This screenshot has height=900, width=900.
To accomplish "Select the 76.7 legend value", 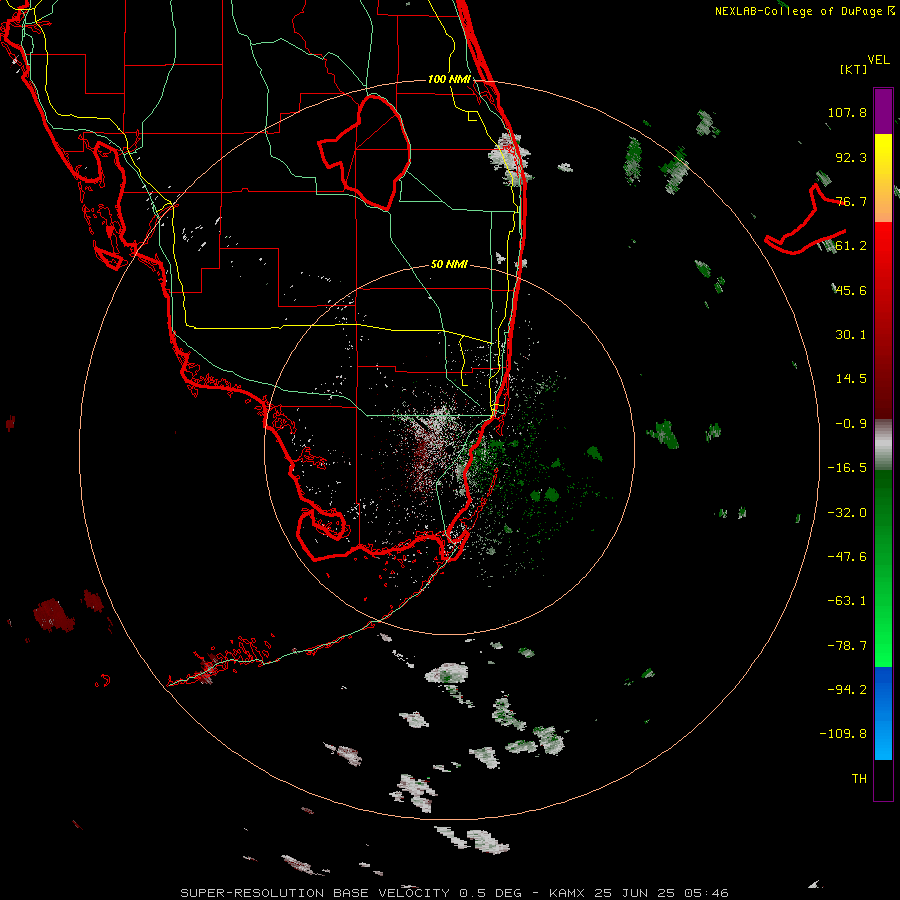I will pos(851,201).
